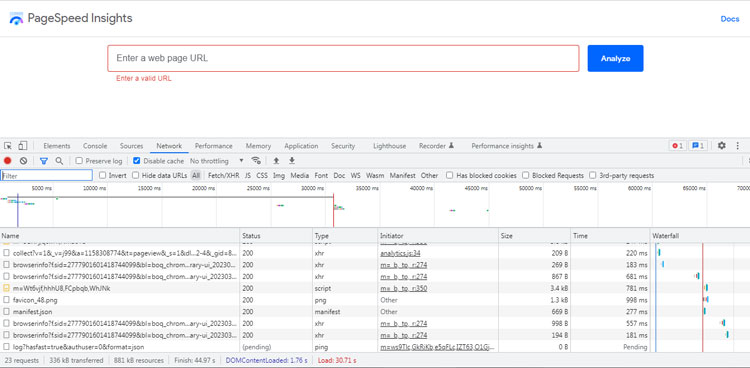Click the import HAR upload arrow
Image resolution: width=750 pixels, height=368 pixels.
pyautogui.click(x=276, y=161)
